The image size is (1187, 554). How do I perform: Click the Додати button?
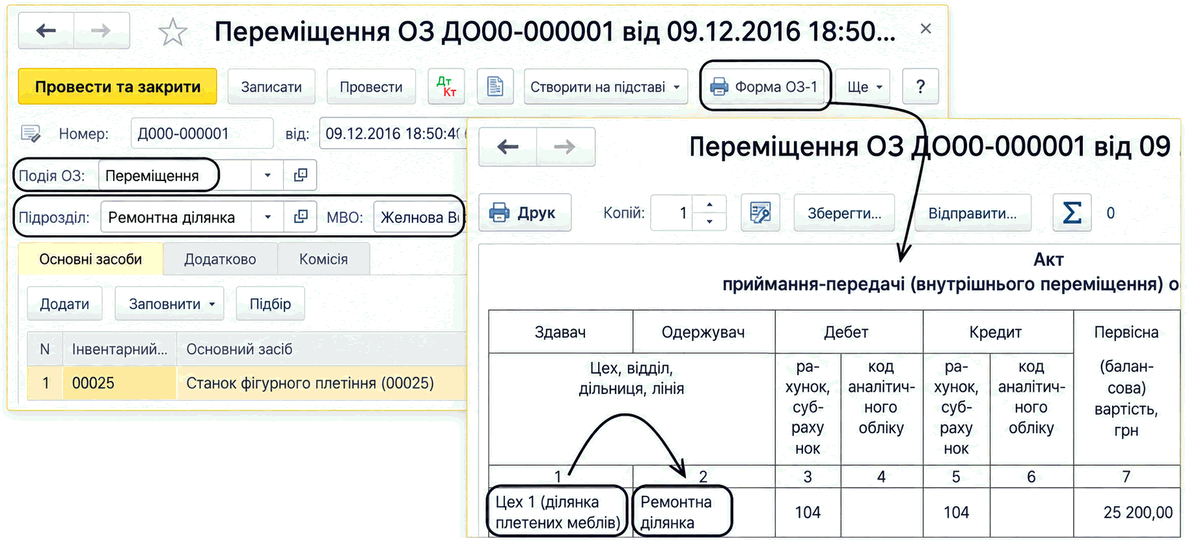[x=65, y=303]
